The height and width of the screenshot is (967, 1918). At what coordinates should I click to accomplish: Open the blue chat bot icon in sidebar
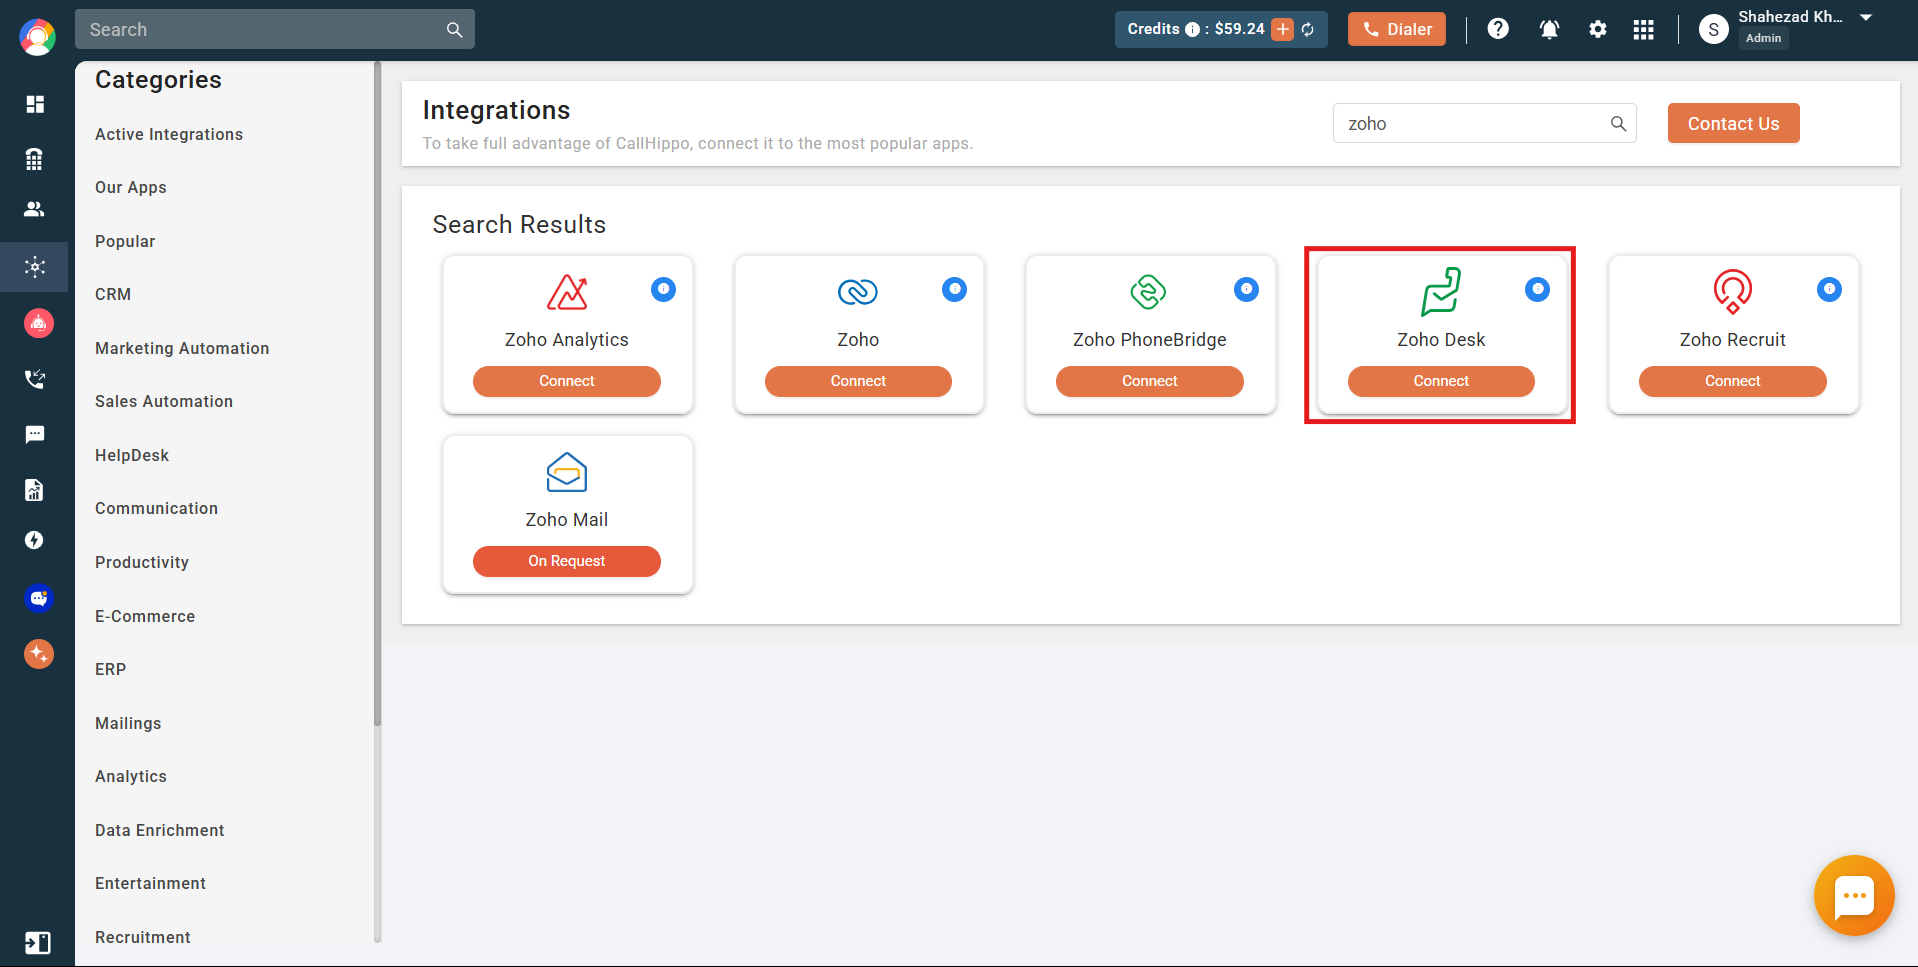point(38,598)
